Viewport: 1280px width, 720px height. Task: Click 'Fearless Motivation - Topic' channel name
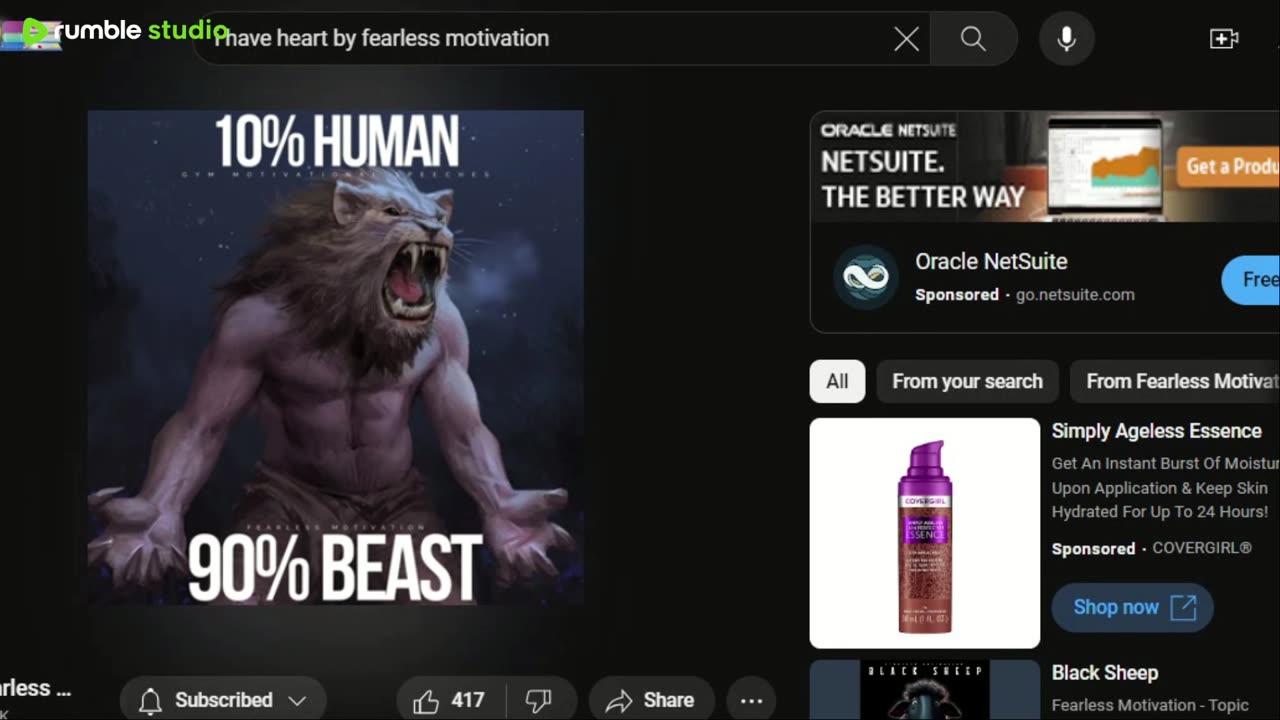pyautogui.click(x=1150, y=706)
